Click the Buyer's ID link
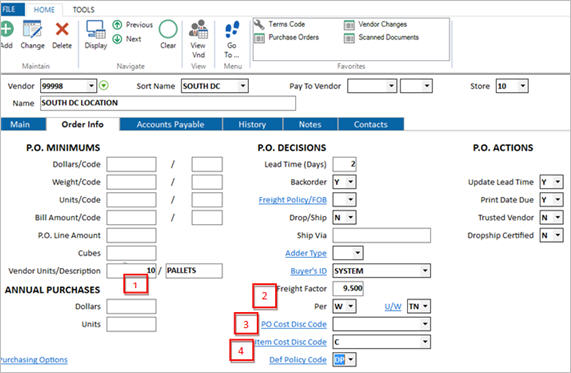Image resolution: width=571 pixels, height=373 pixels. coord(308,271)
